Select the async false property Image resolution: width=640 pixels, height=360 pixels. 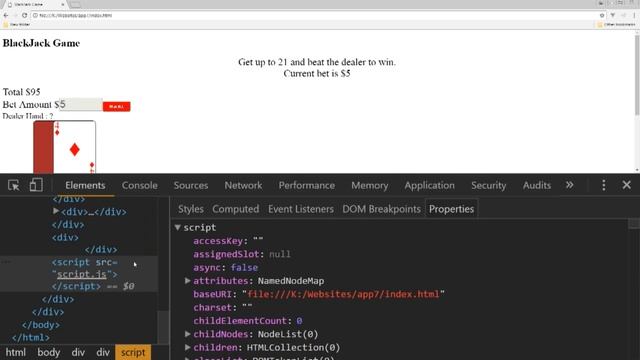point(225,268)
